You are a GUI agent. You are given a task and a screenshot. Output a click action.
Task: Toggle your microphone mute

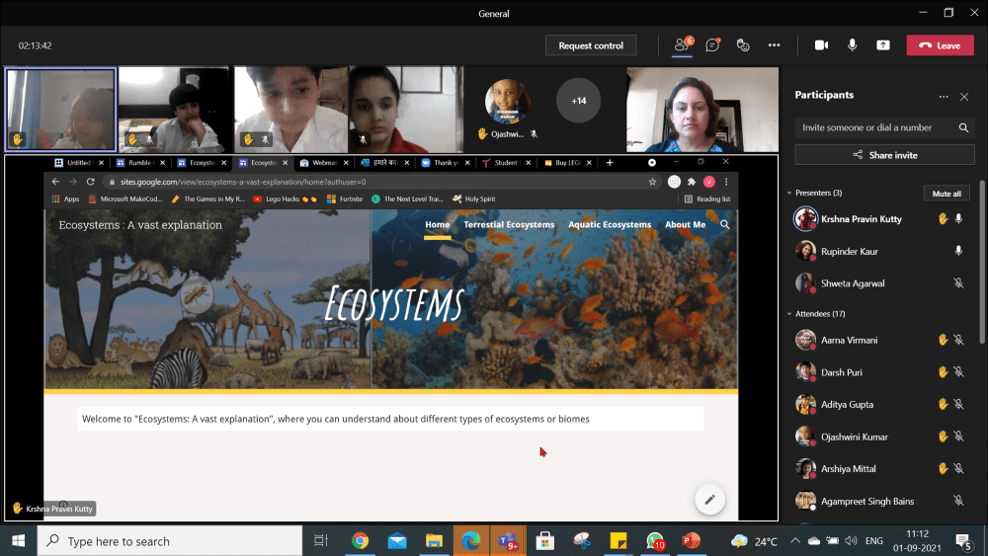pyautogui.click(x=852, y=45)
